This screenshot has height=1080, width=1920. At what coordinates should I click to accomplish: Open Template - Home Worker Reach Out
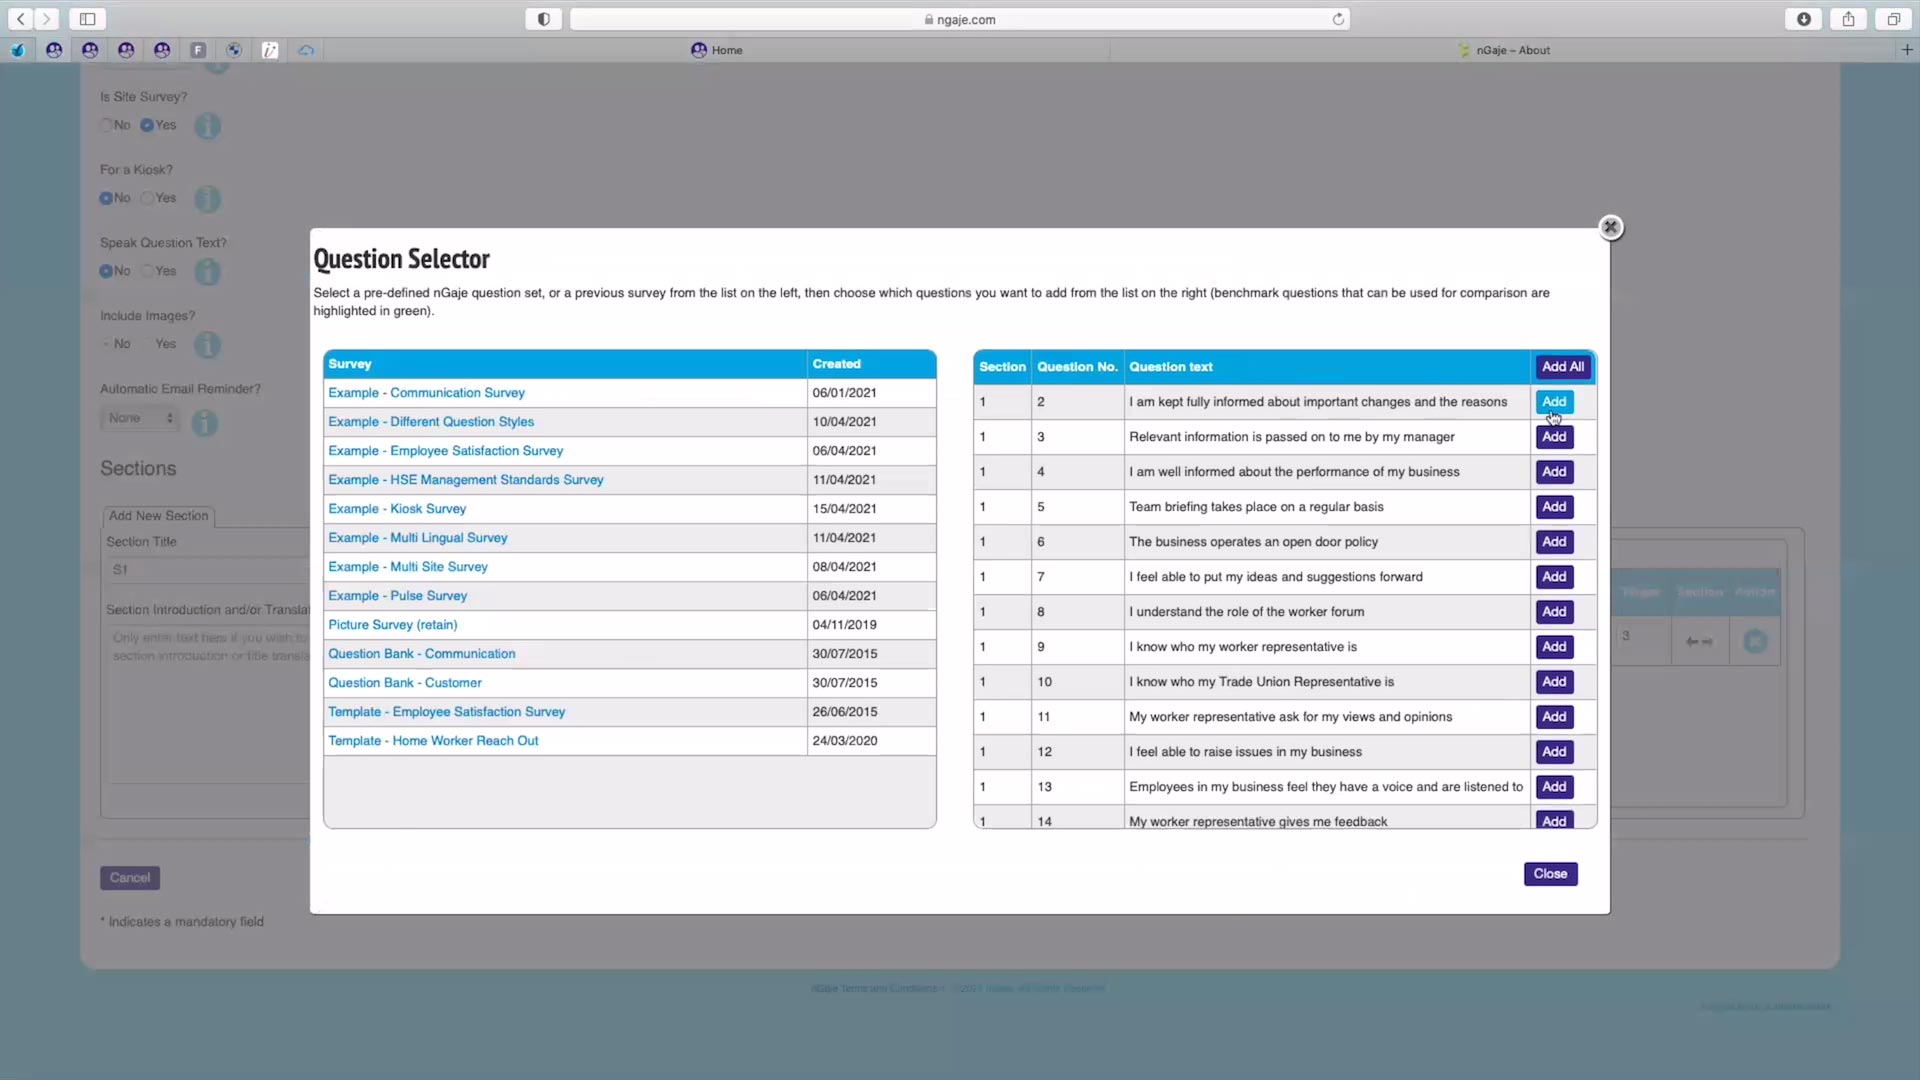[x=433, y=741]
